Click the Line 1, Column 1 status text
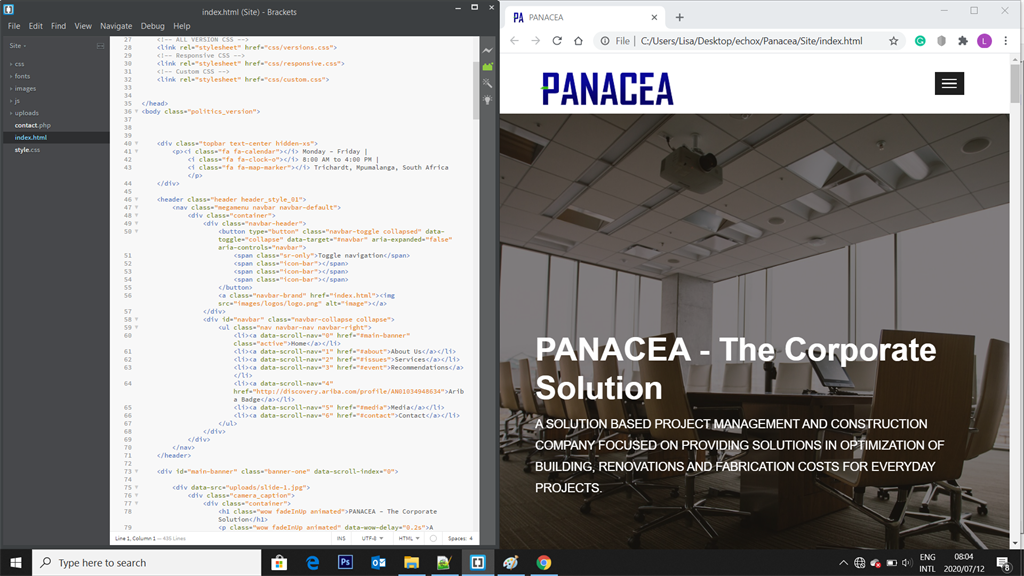The image size is (1024, 576). point(135,539)
